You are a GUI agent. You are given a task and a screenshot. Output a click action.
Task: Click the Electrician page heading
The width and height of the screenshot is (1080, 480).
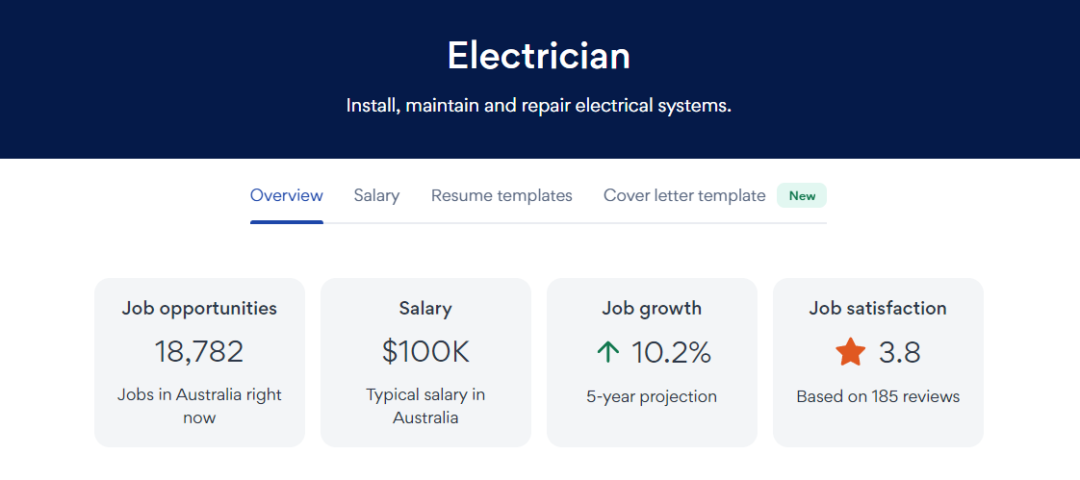tap(539, 56)
